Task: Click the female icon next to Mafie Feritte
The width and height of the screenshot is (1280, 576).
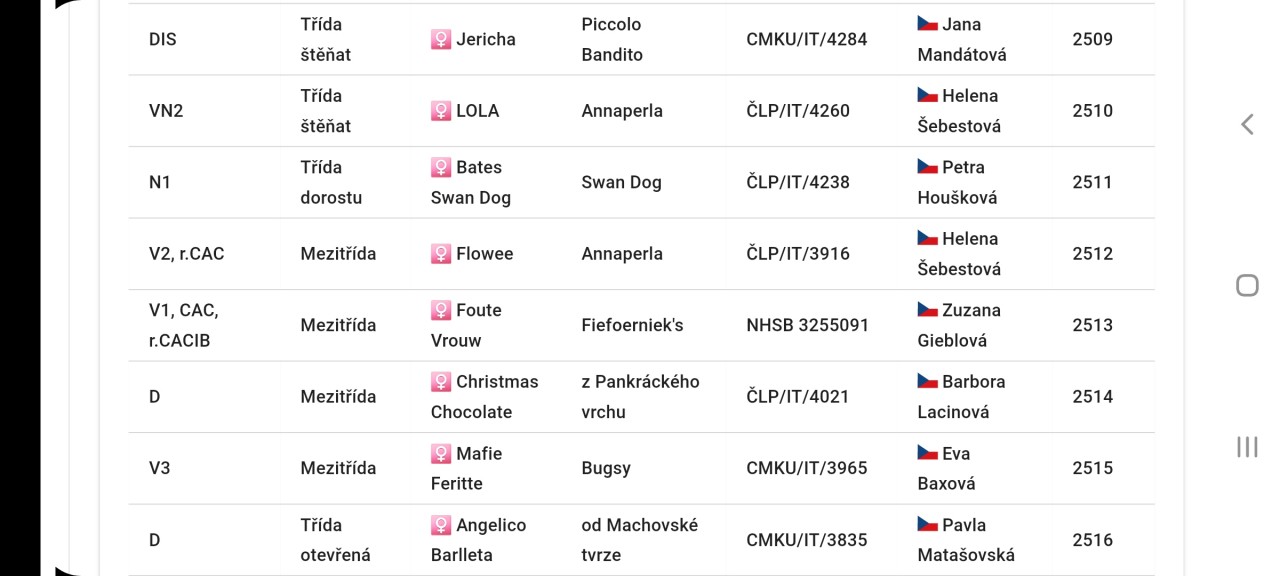Action: (x=441, y=454)
